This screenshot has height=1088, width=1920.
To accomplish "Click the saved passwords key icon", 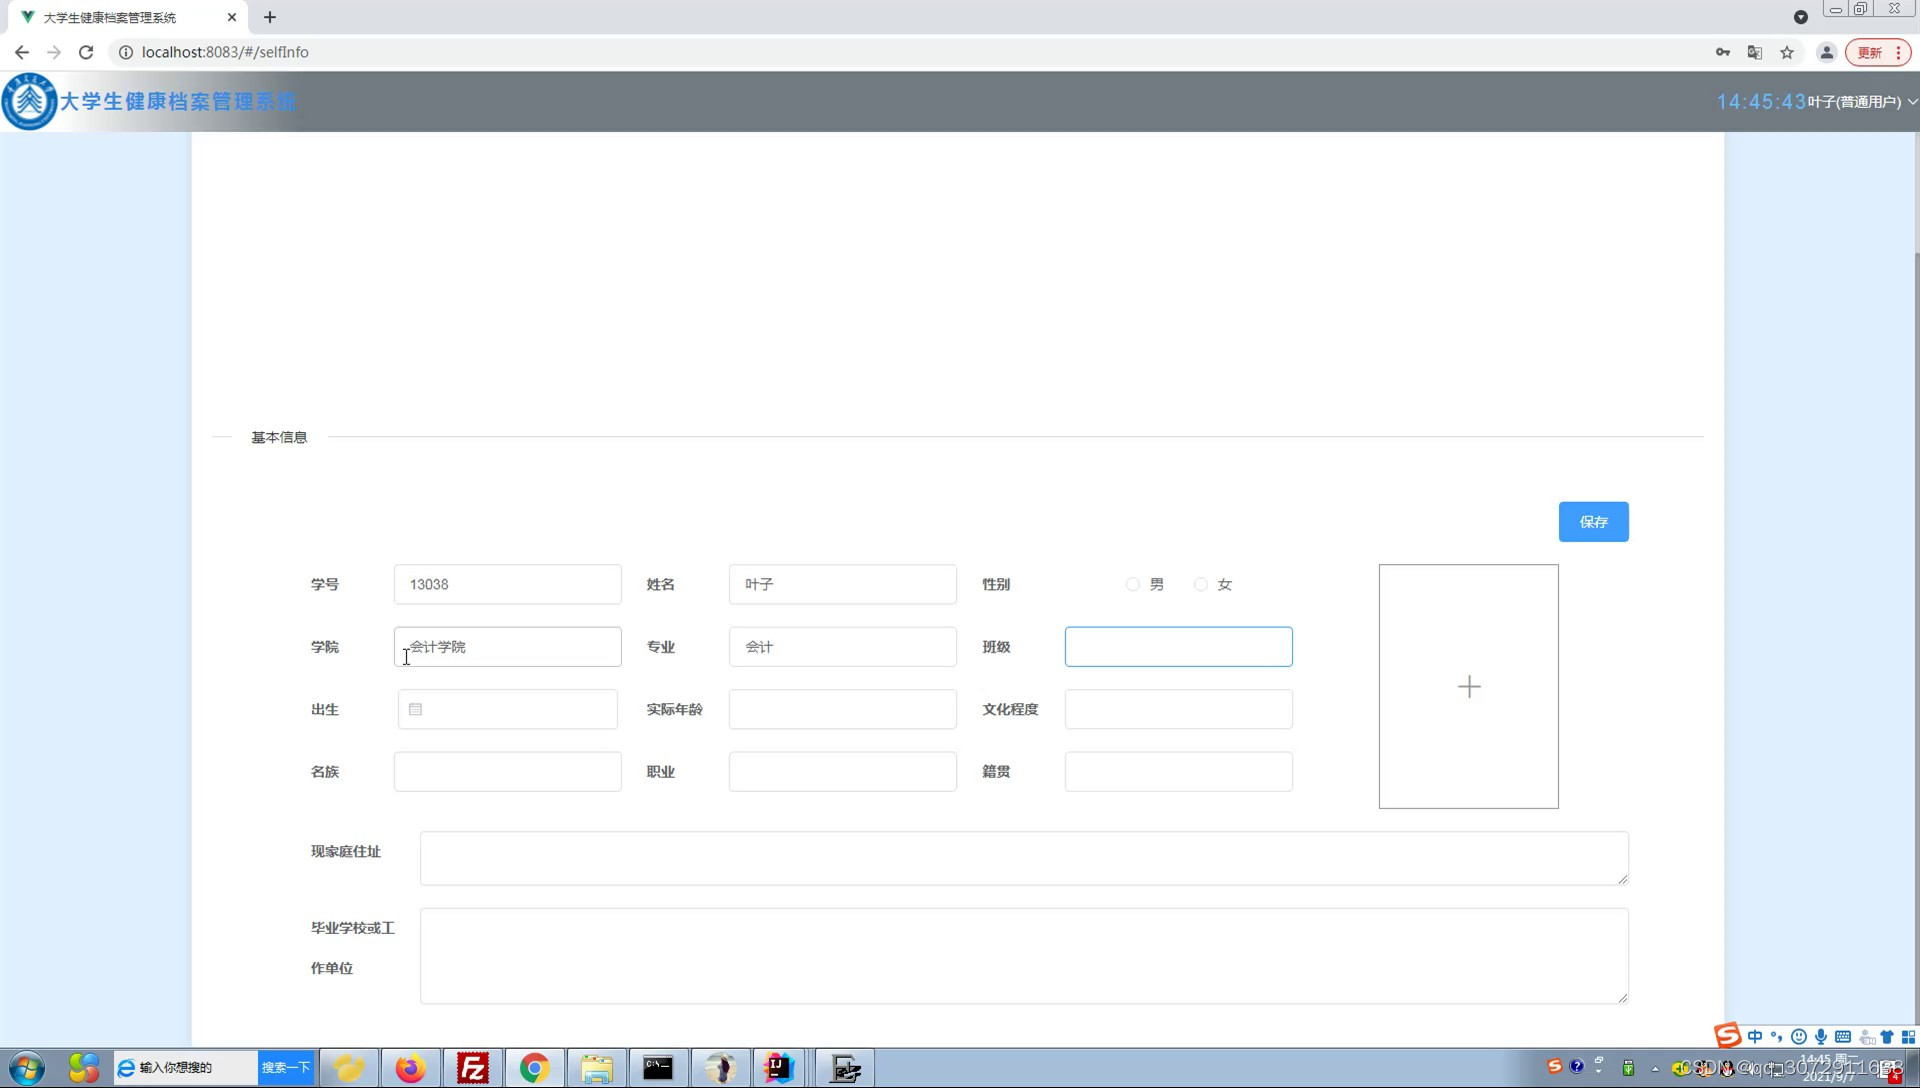I will 1722,52.
